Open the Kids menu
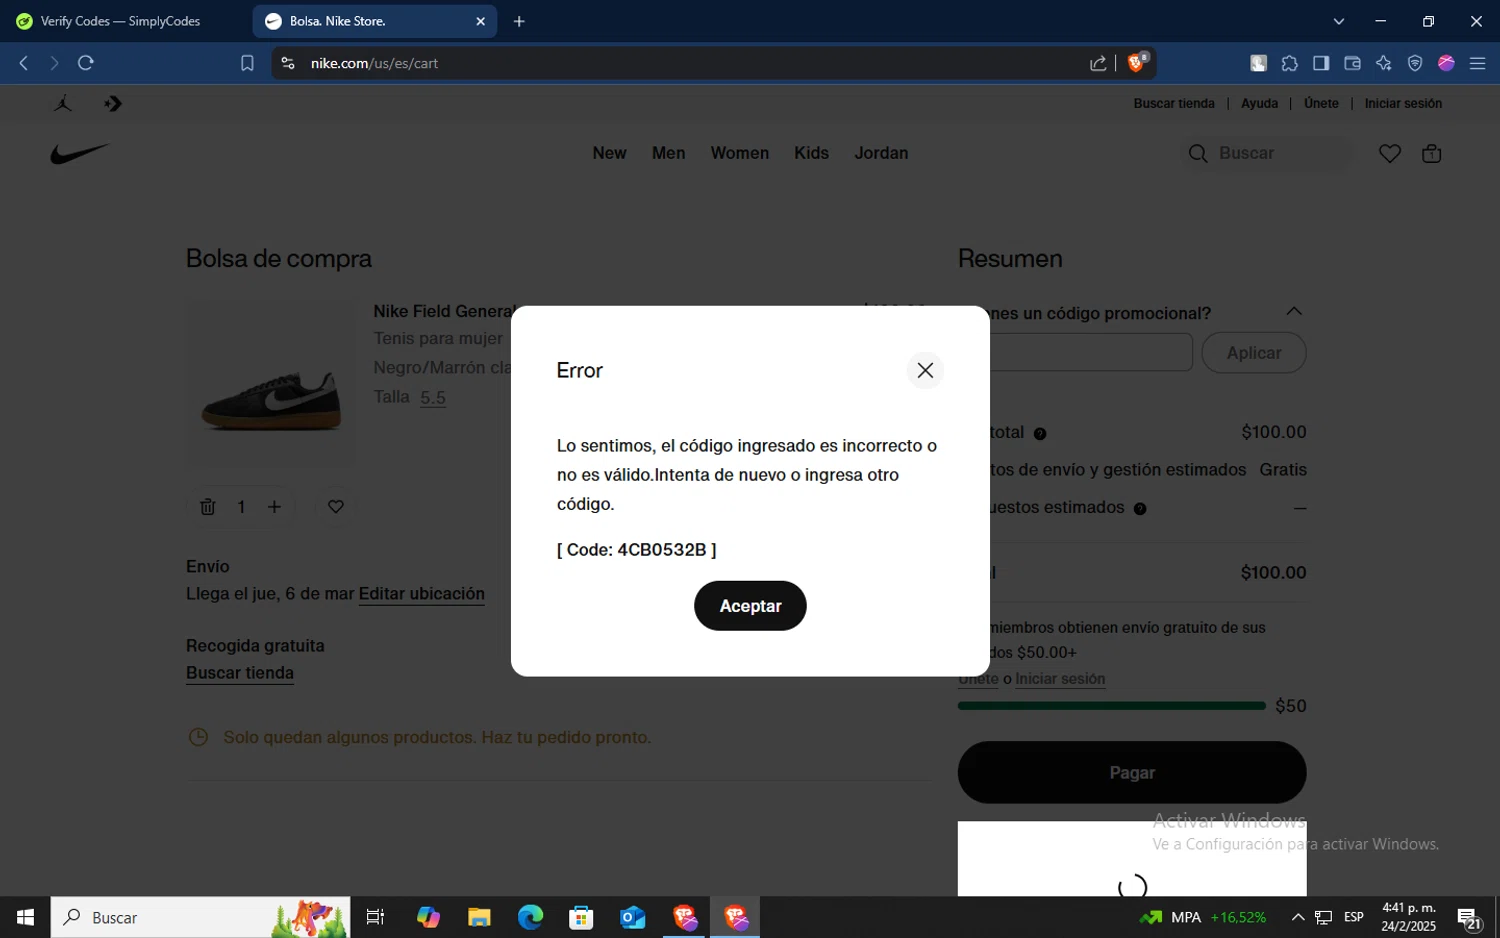This screenshot has width=1500, height=938. tap(811, 153)
